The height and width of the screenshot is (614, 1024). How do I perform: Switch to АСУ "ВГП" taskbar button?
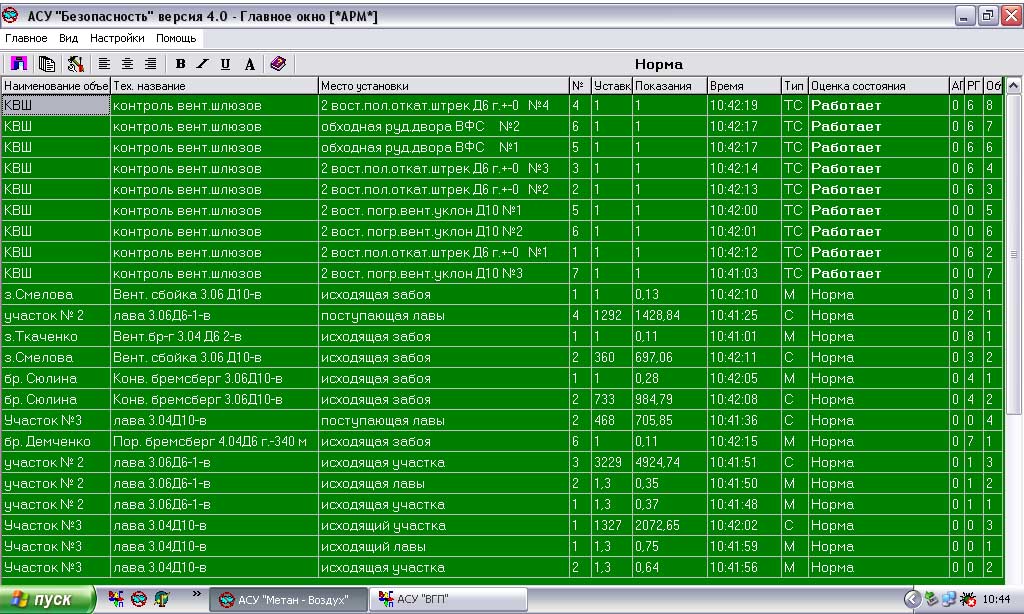448,599
